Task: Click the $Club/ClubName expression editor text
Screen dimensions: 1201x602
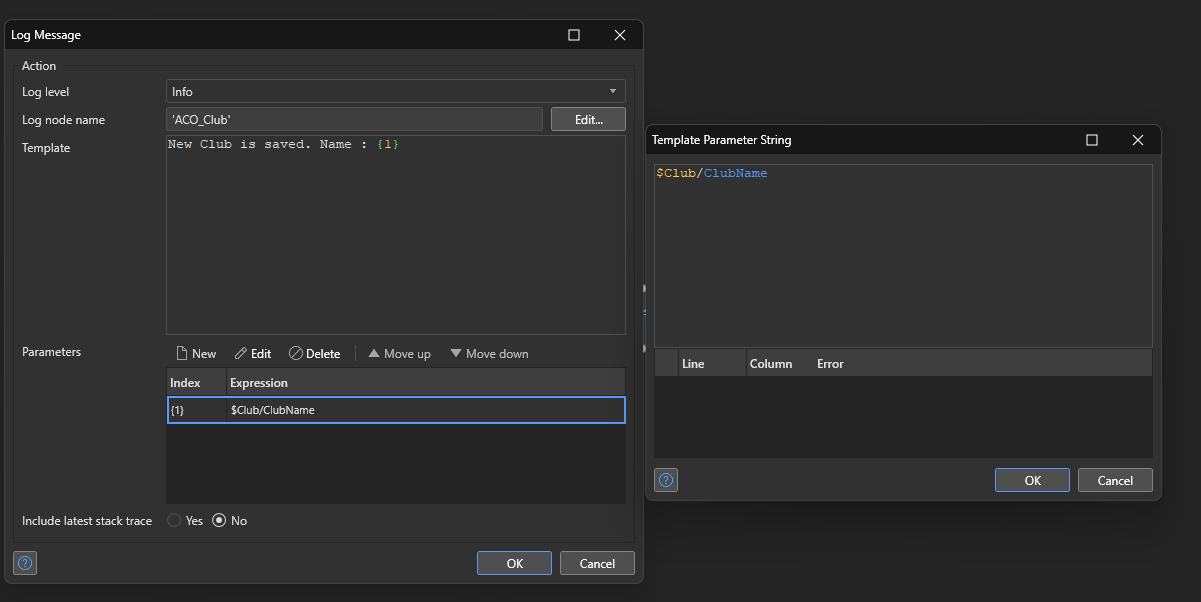Action: click(x=712, y=173)
